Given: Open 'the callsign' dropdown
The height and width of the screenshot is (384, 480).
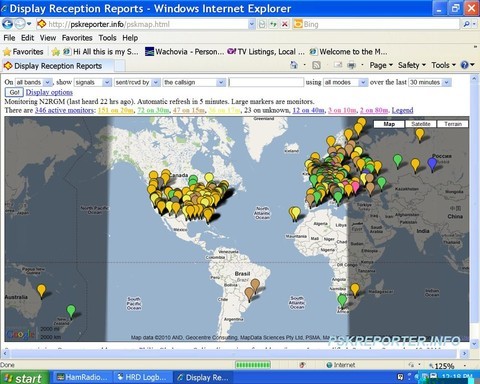Looking at the screenshot, I should (194, 82).
